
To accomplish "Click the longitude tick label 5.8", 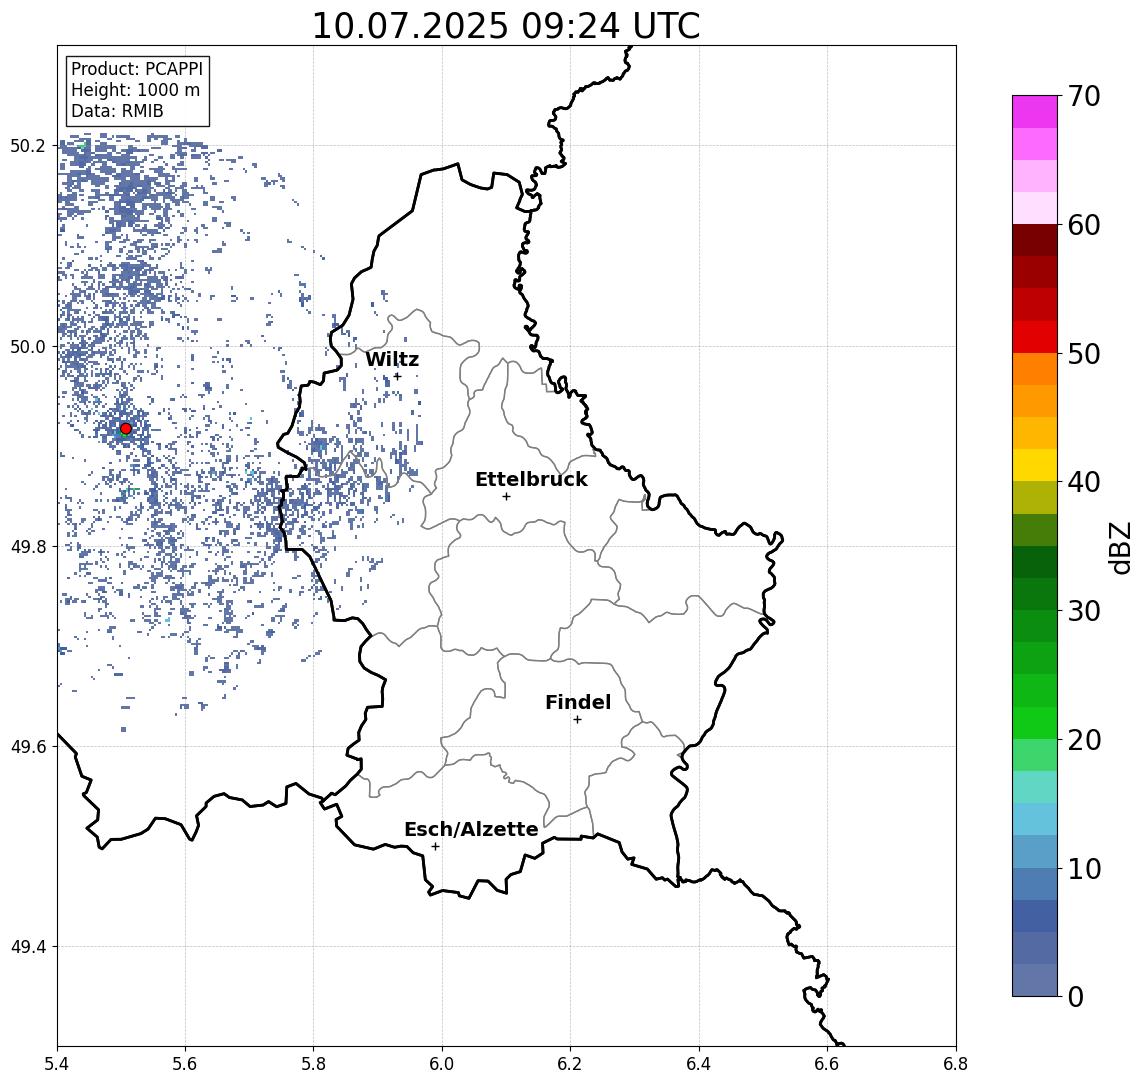I will pos(314,1064).
